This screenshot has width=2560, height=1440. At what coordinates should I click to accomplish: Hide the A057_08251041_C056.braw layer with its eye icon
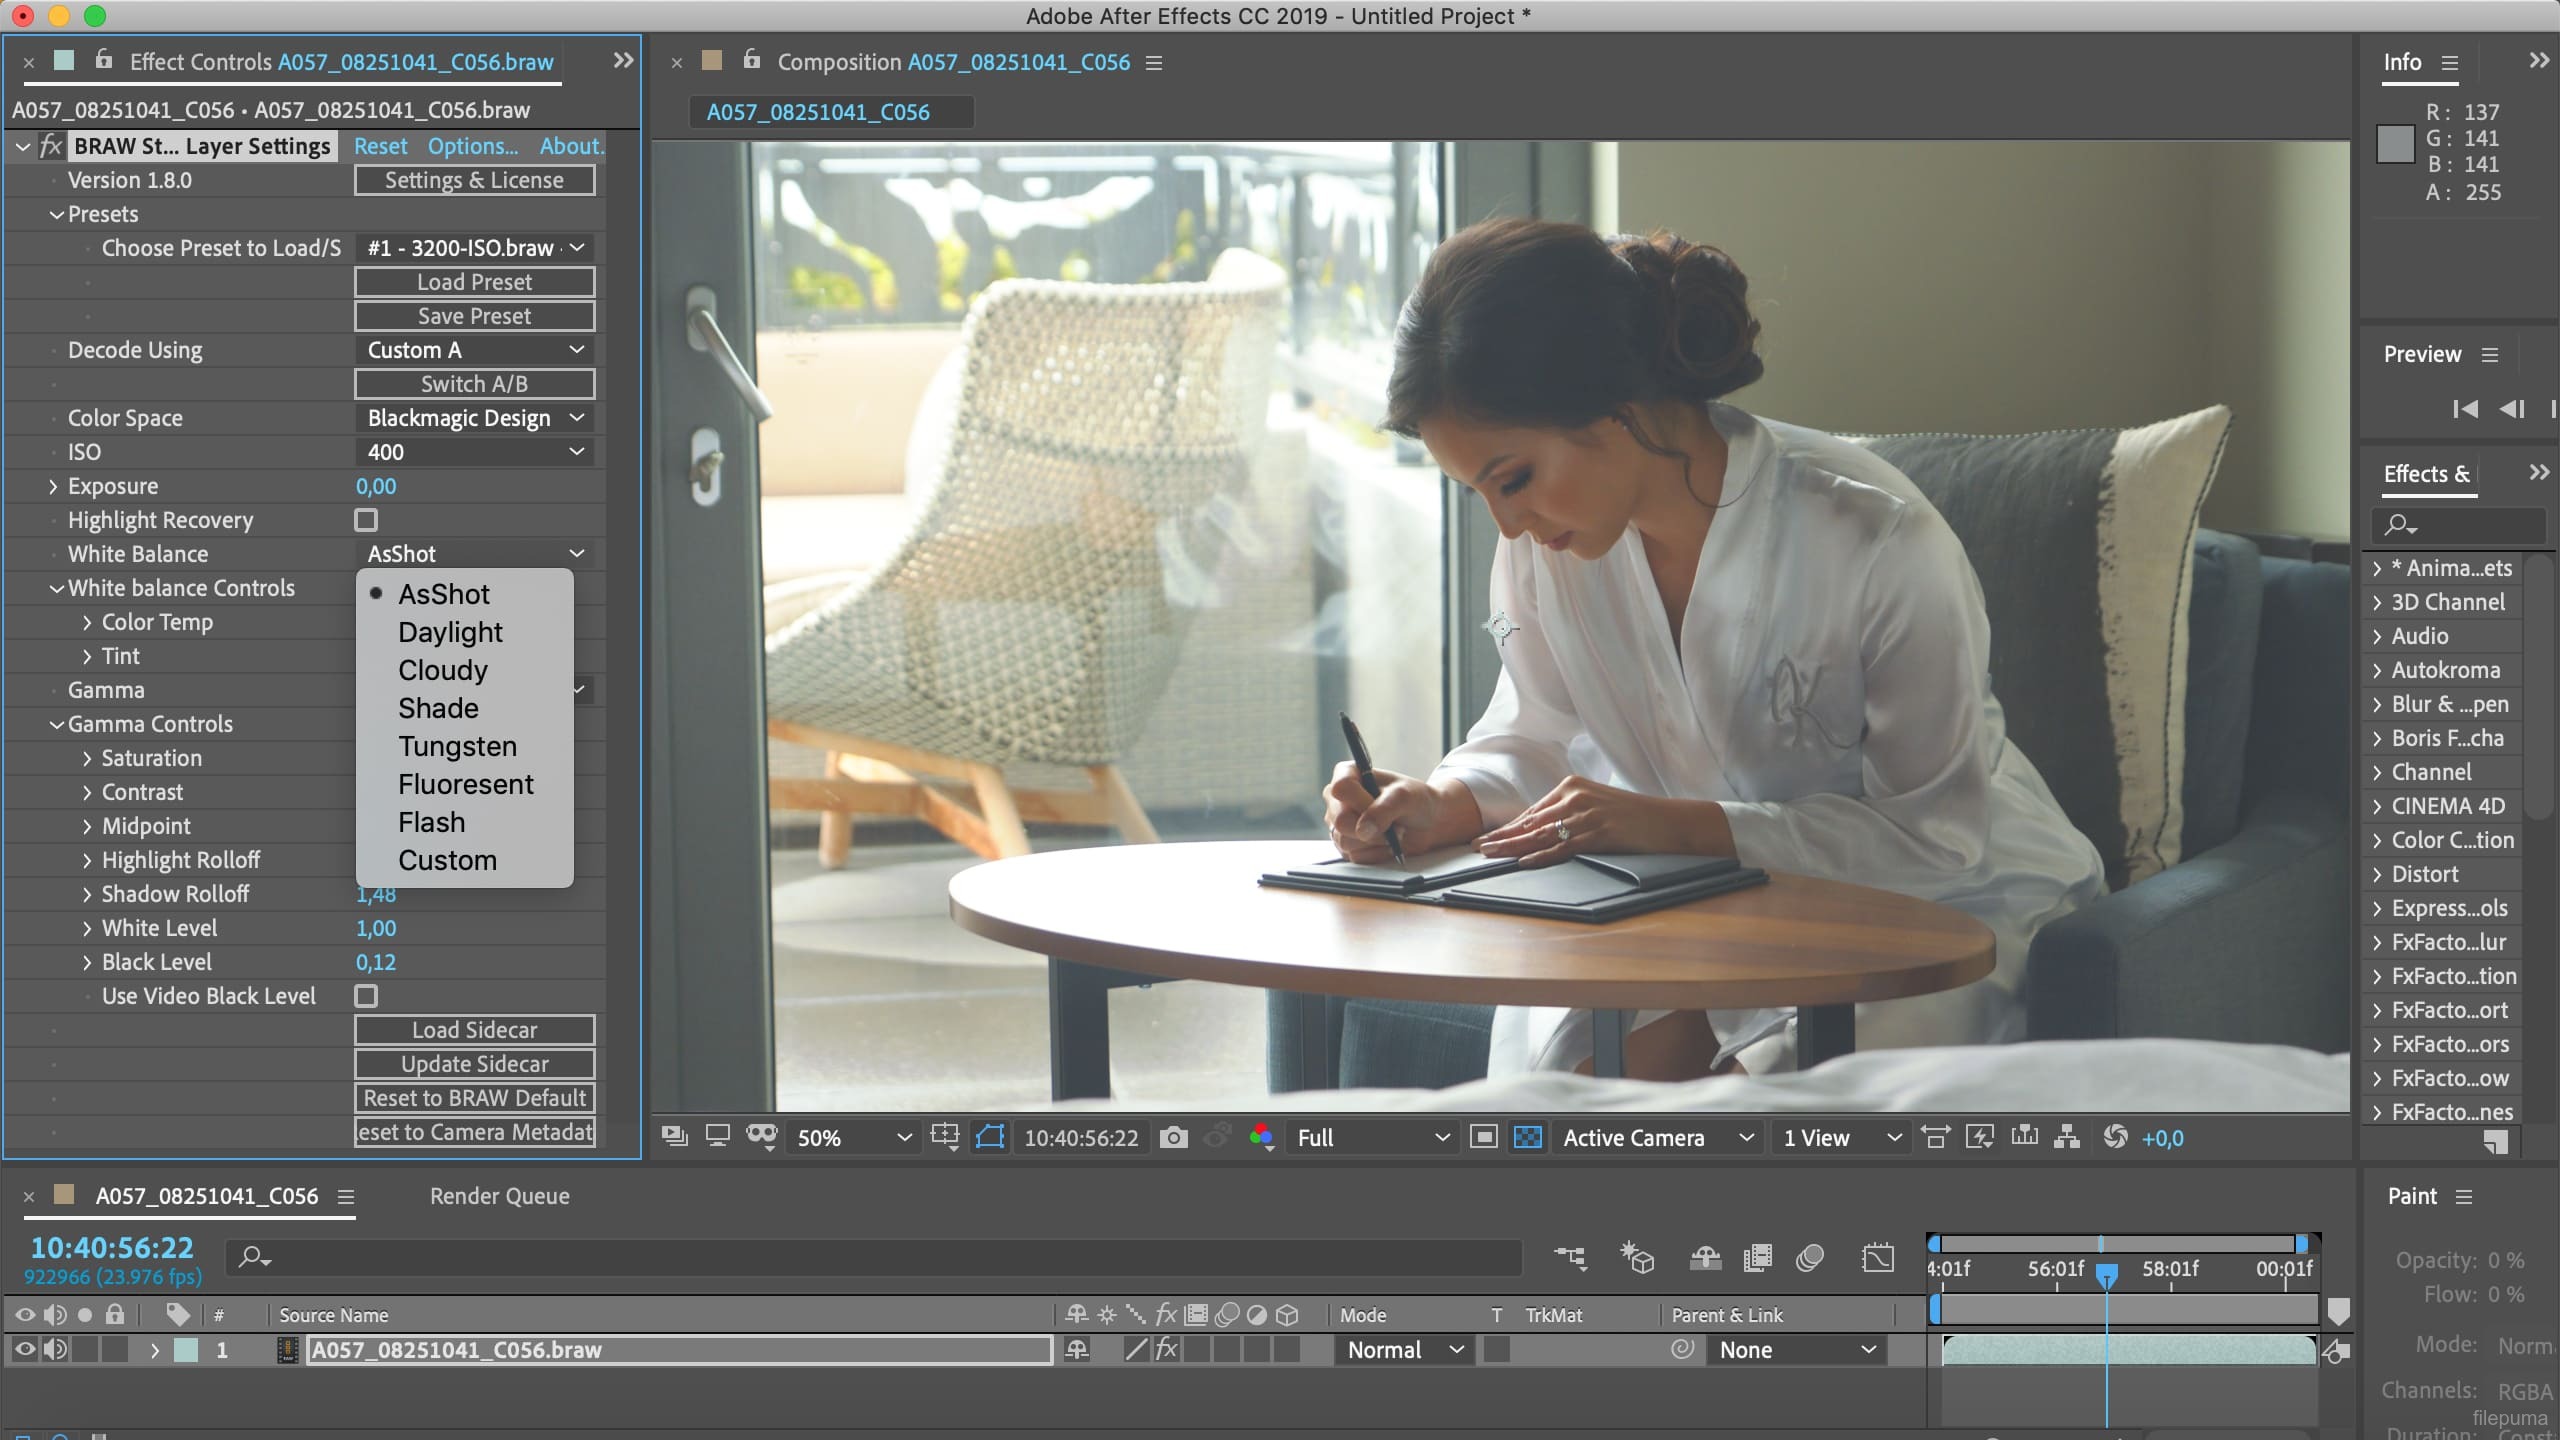[25, 1350]
